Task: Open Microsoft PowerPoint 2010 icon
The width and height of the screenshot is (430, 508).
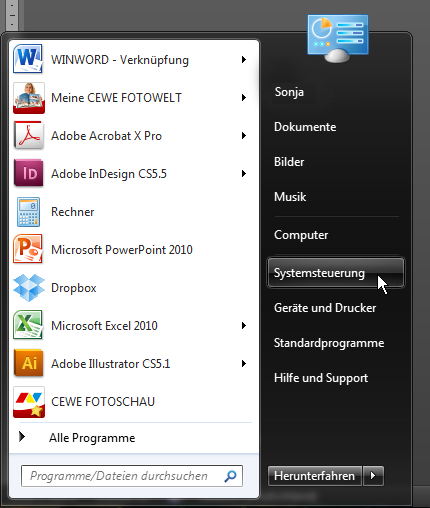Action: [28, 249]
